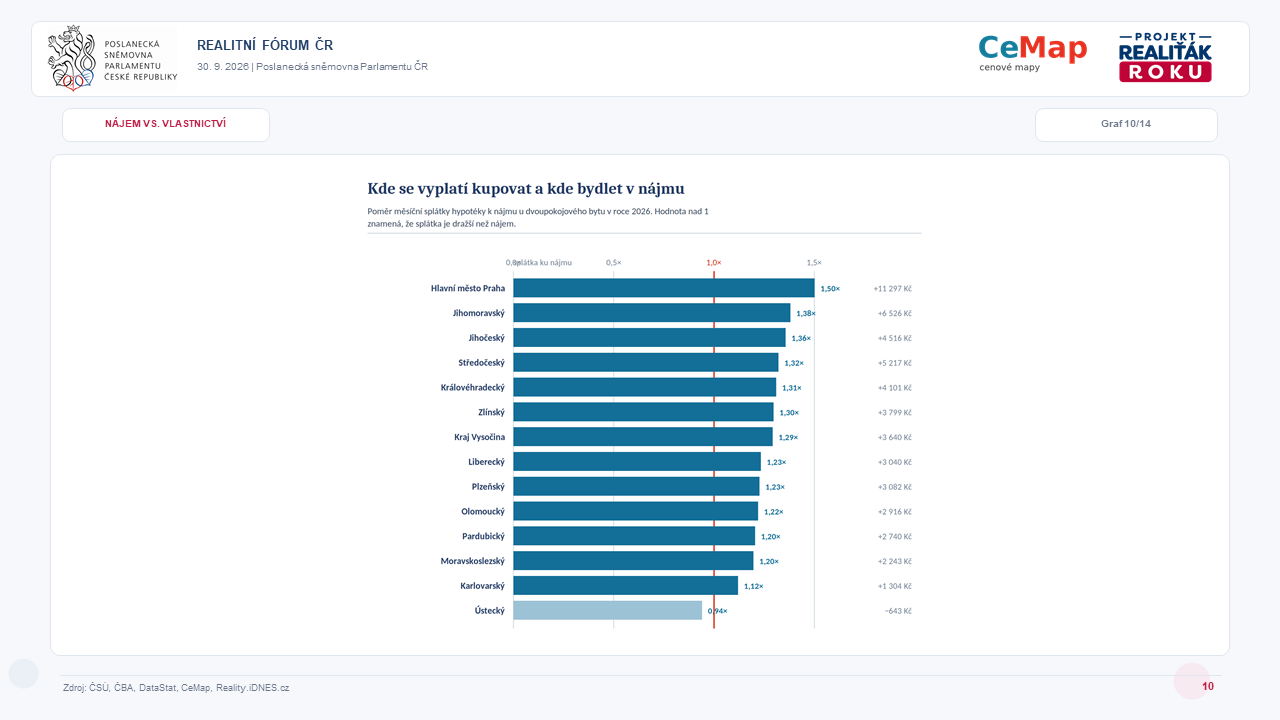This screenshot has width=1280, height=720.
Task: Click the "1,12×" value in Karlovarský row
Action: pos(754,586)
